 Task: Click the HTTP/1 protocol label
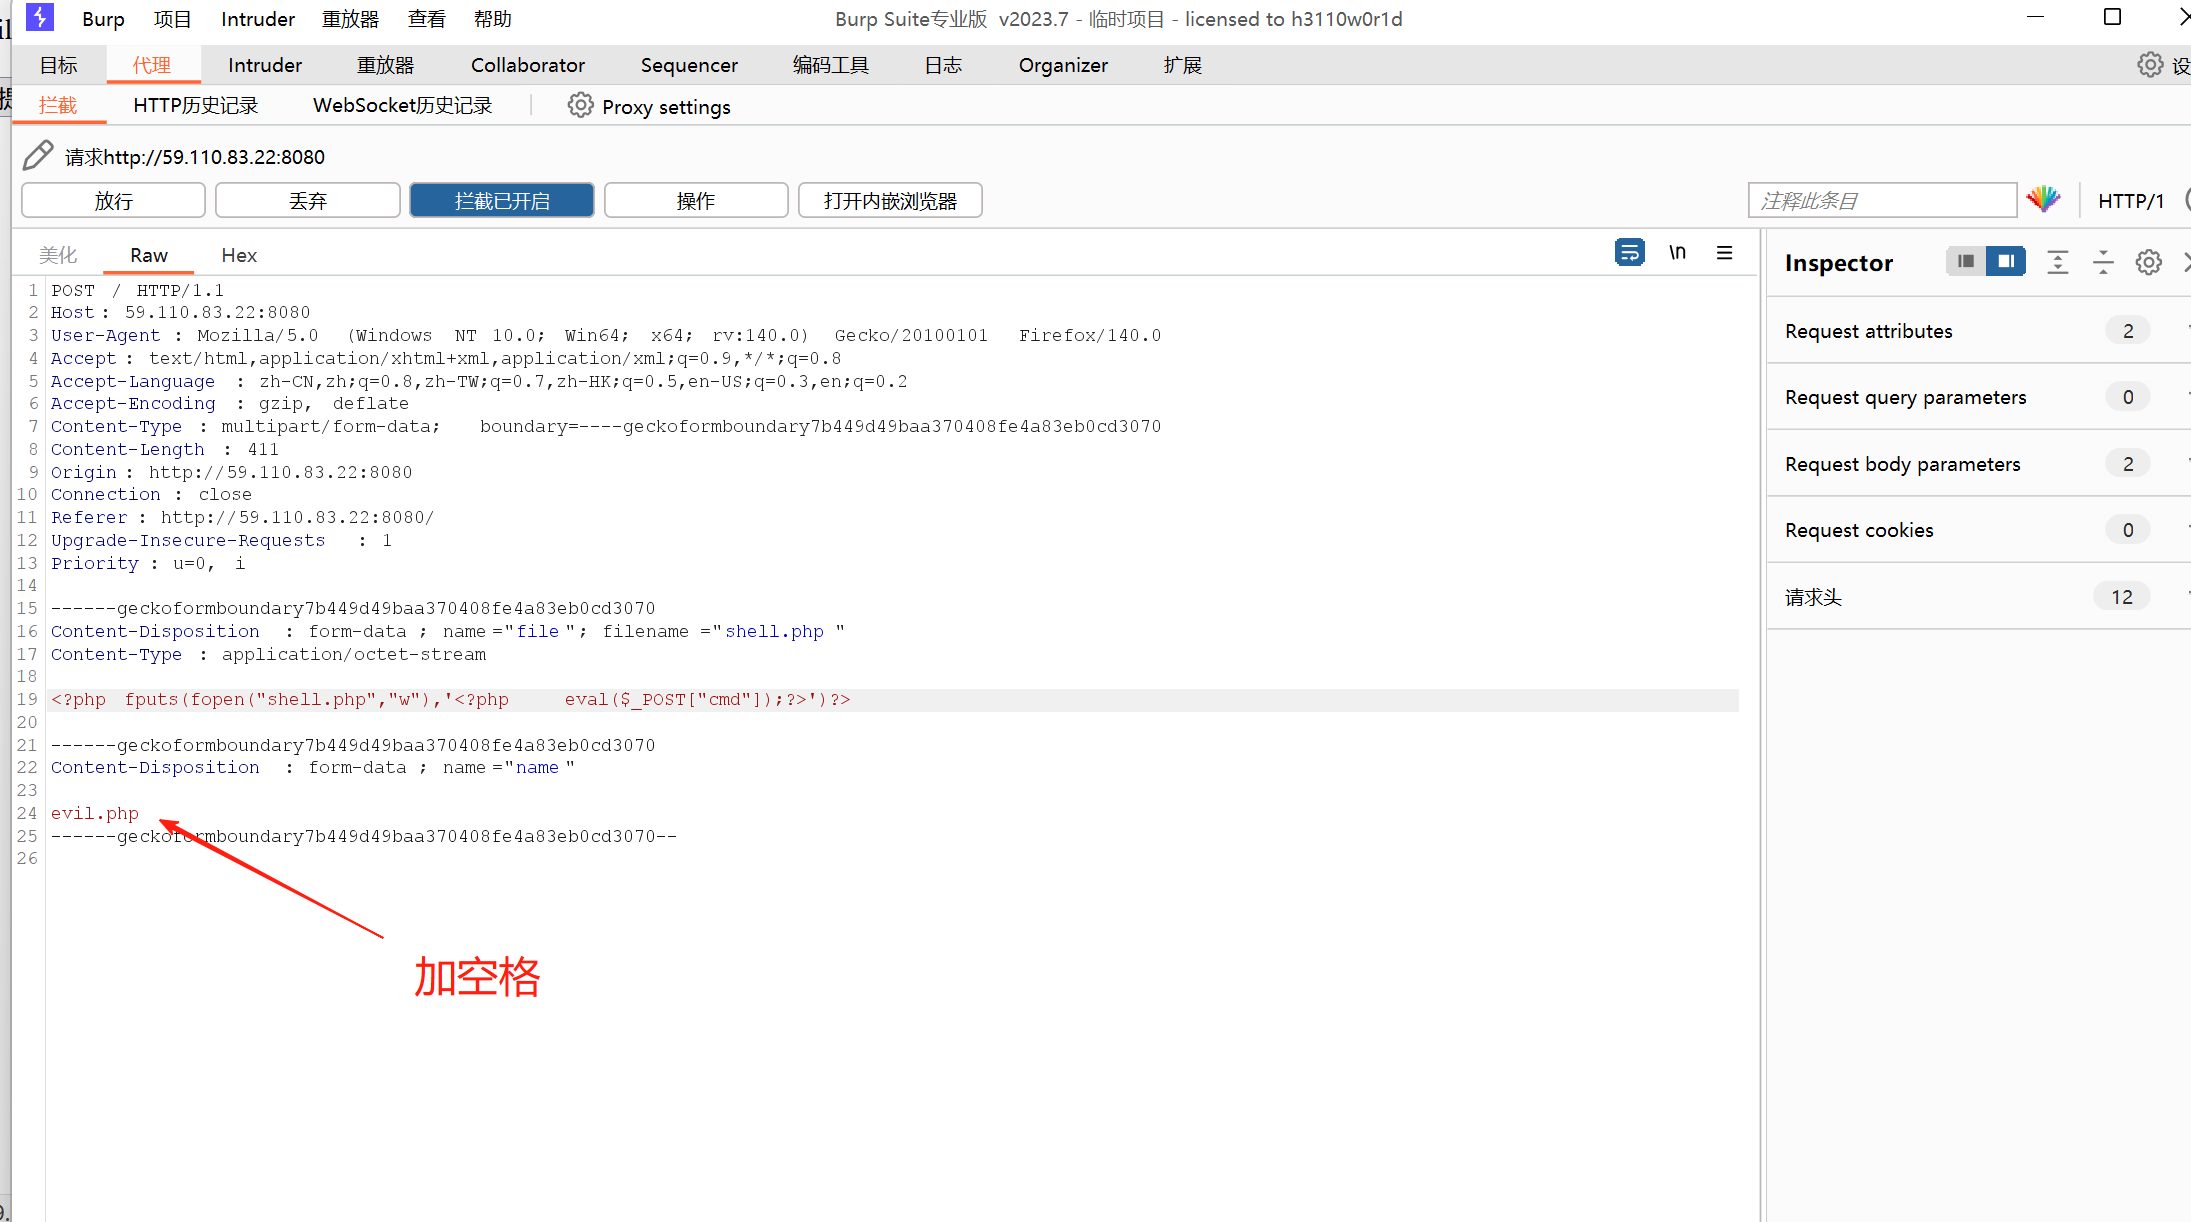pyautogui.click(x=2131, y=200)
